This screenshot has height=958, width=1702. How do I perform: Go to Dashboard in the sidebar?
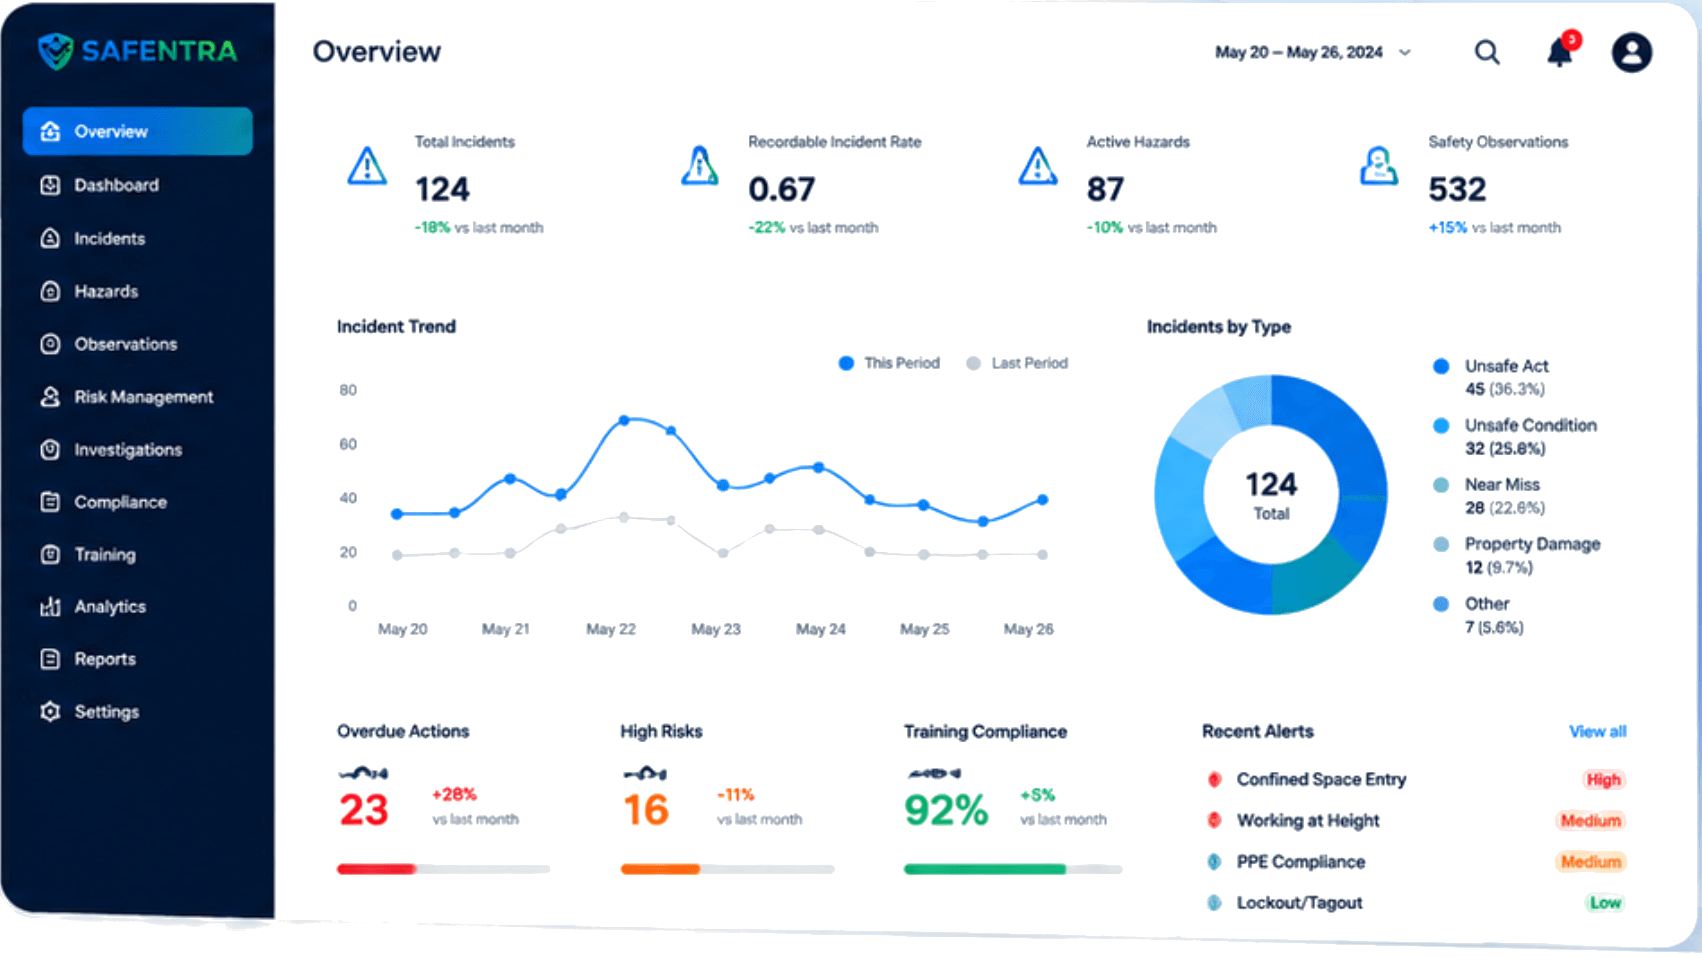pos(116,185)
